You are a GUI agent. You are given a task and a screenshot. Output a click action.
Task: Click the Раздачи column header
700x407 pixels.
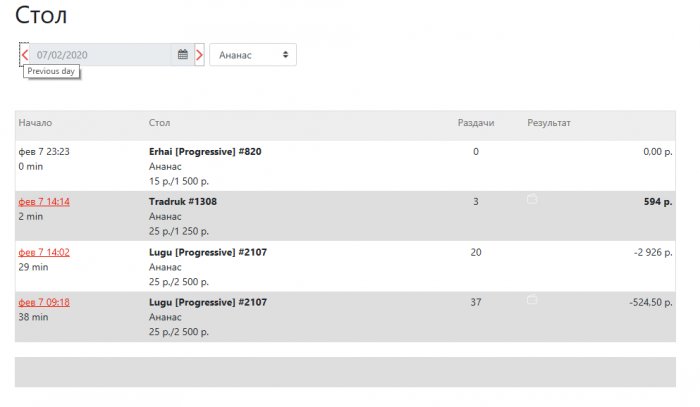(x=476, y=123)
